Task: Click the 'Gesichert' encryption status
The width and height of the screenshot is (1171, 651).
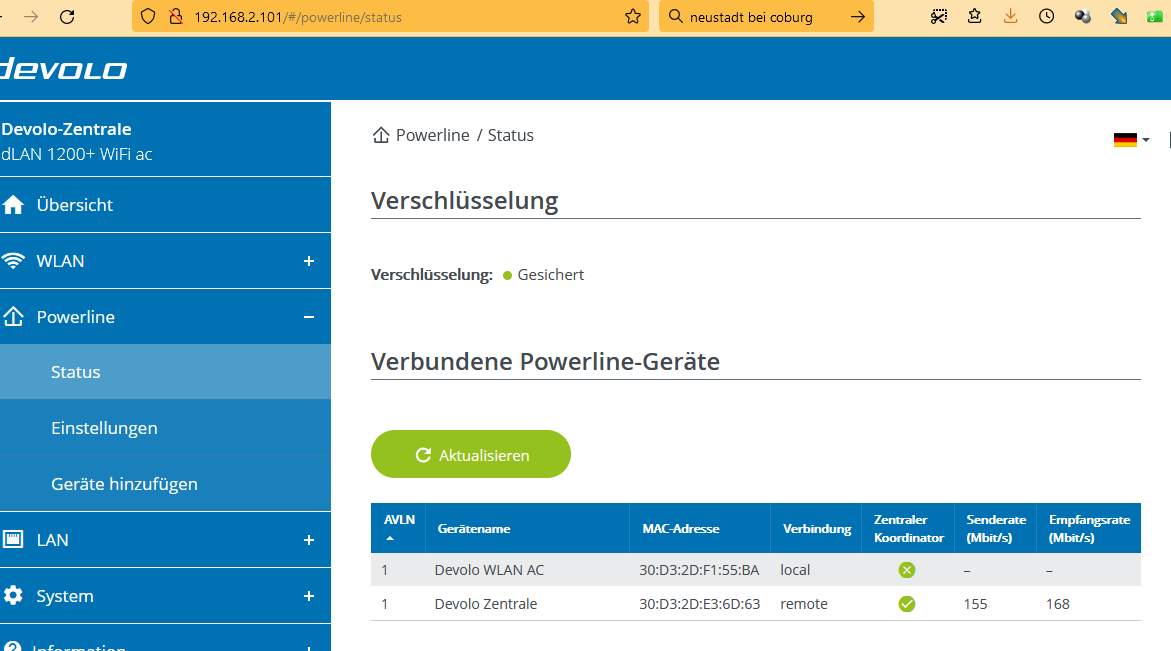Action: [550, 275]
